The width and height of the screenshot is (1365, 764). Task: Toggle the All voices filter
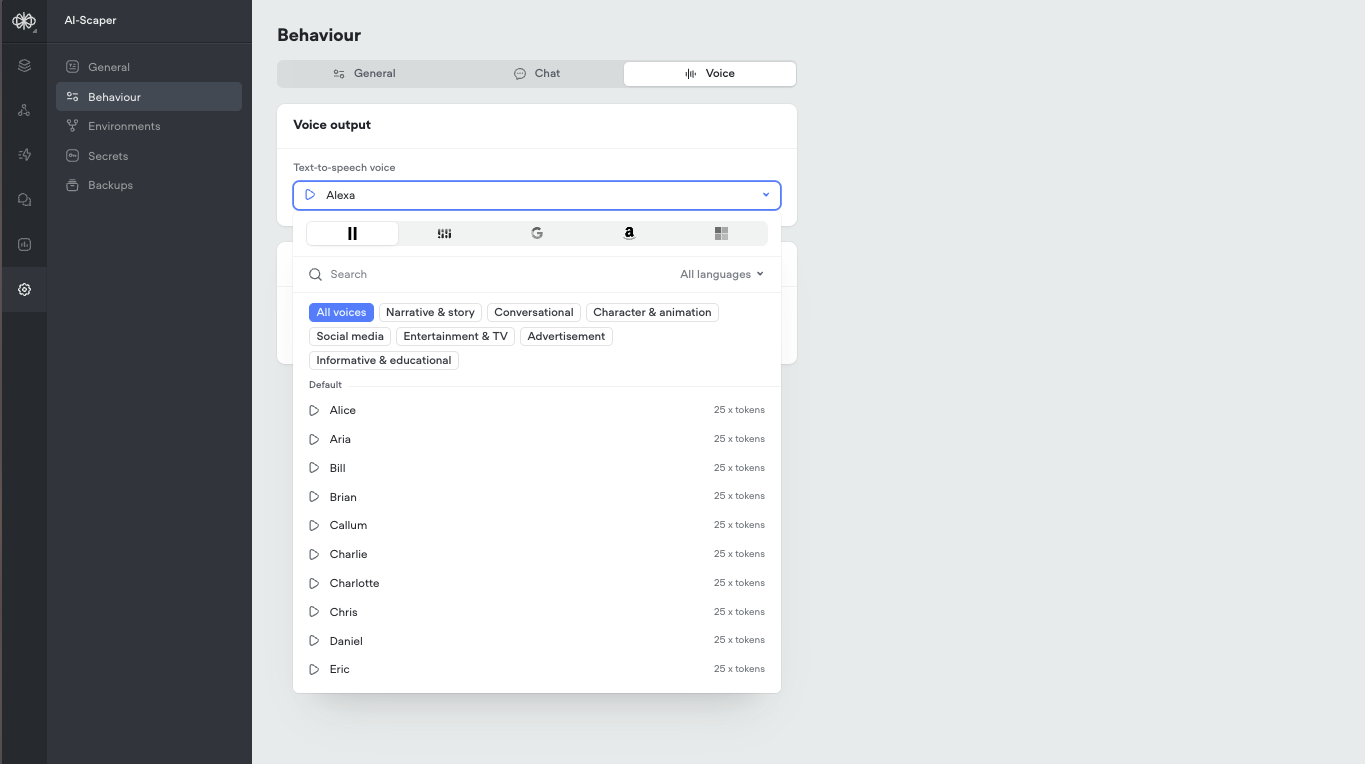[x=341, y=311]
